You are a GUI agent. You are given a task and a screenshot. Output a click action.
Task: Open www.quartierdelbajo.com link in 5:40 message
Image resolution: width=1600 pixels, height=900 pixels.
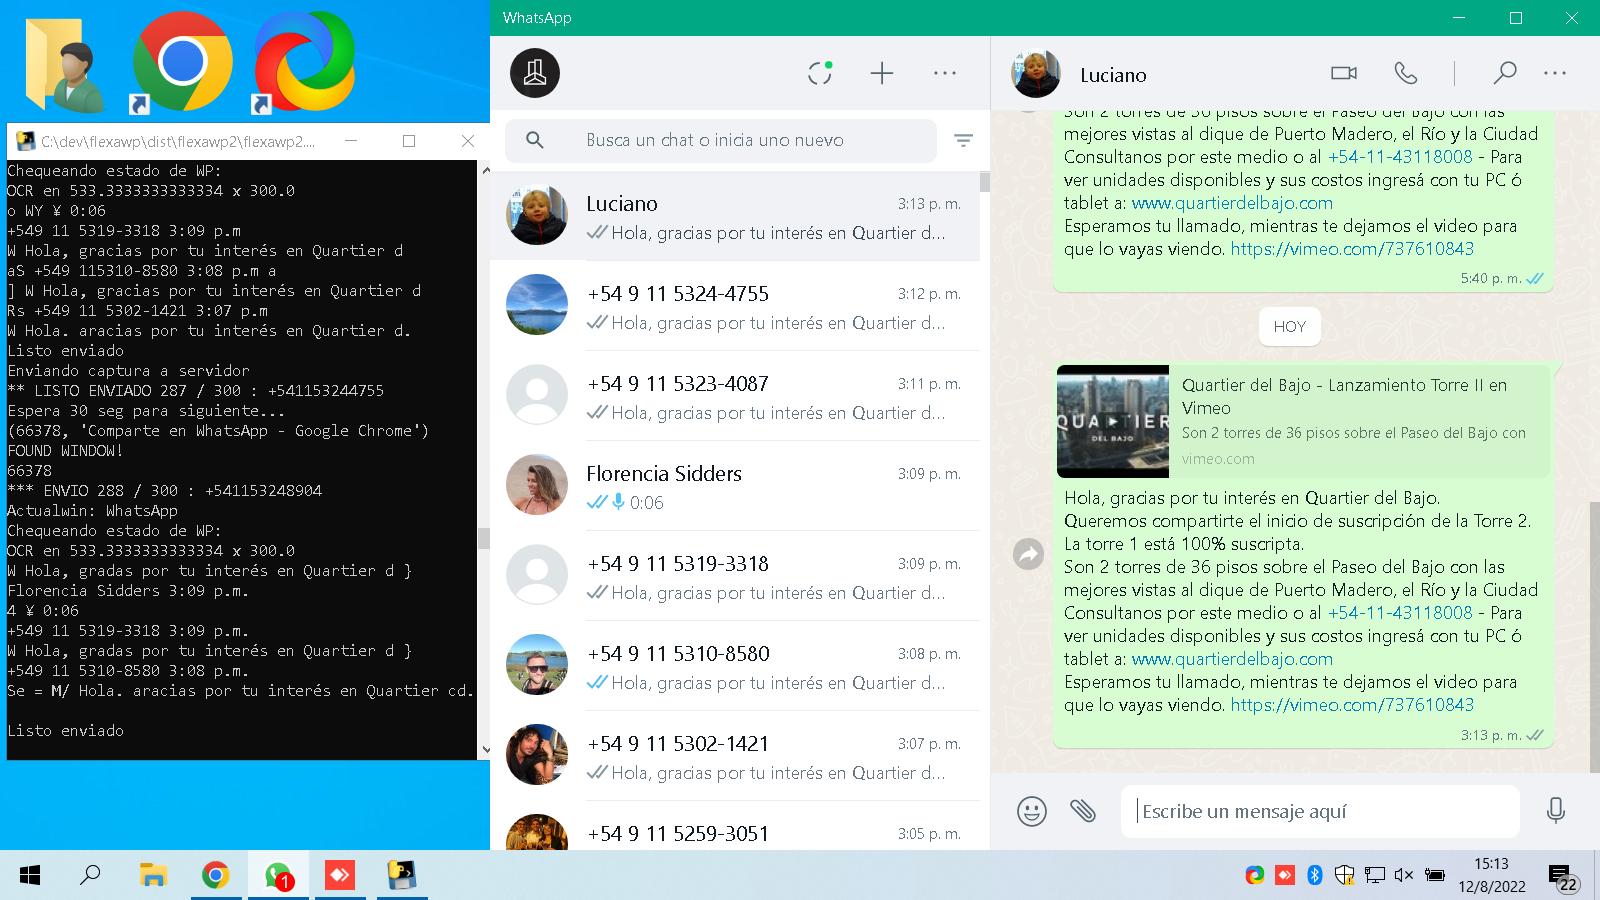click(1232, 203)
